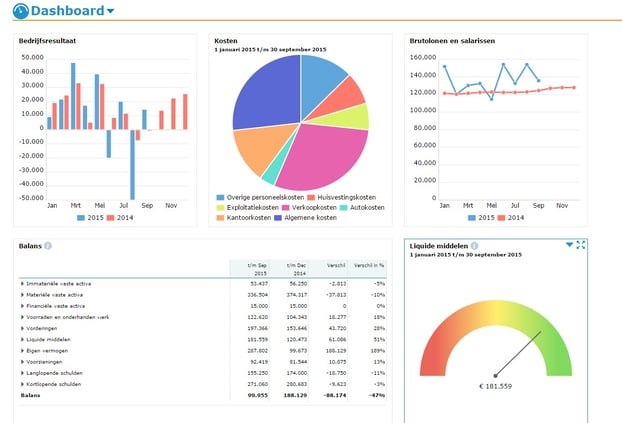
Task: Expand Eigen vermogen row
Action: point(22,351)
